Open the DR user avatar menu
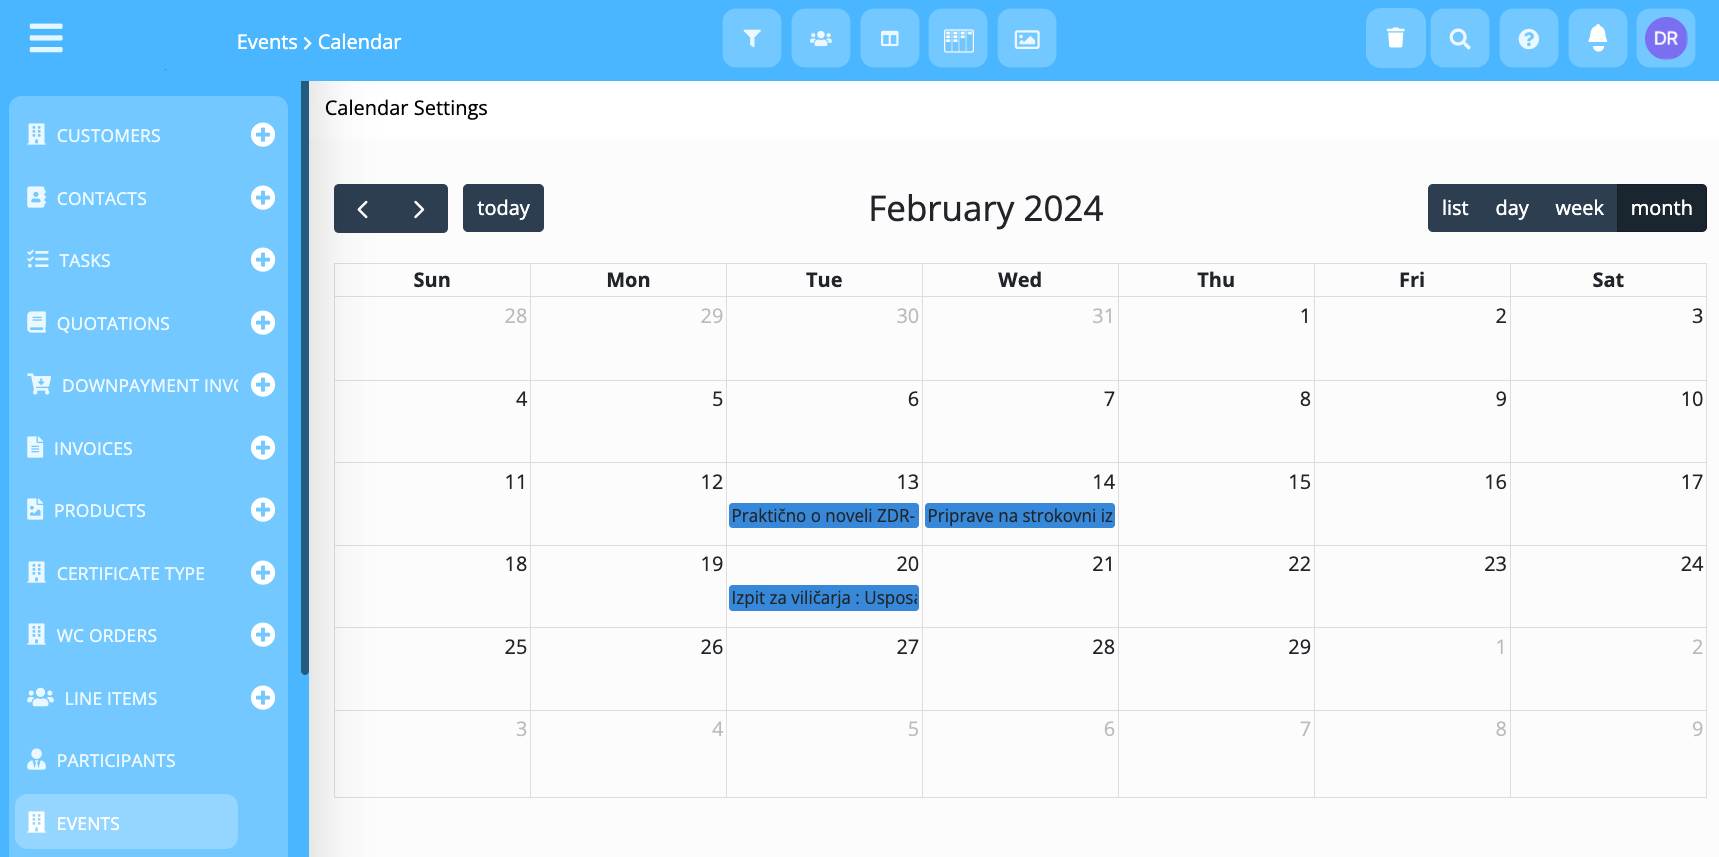This screenshot has width=1719, height=857. tap(1665, 39)
